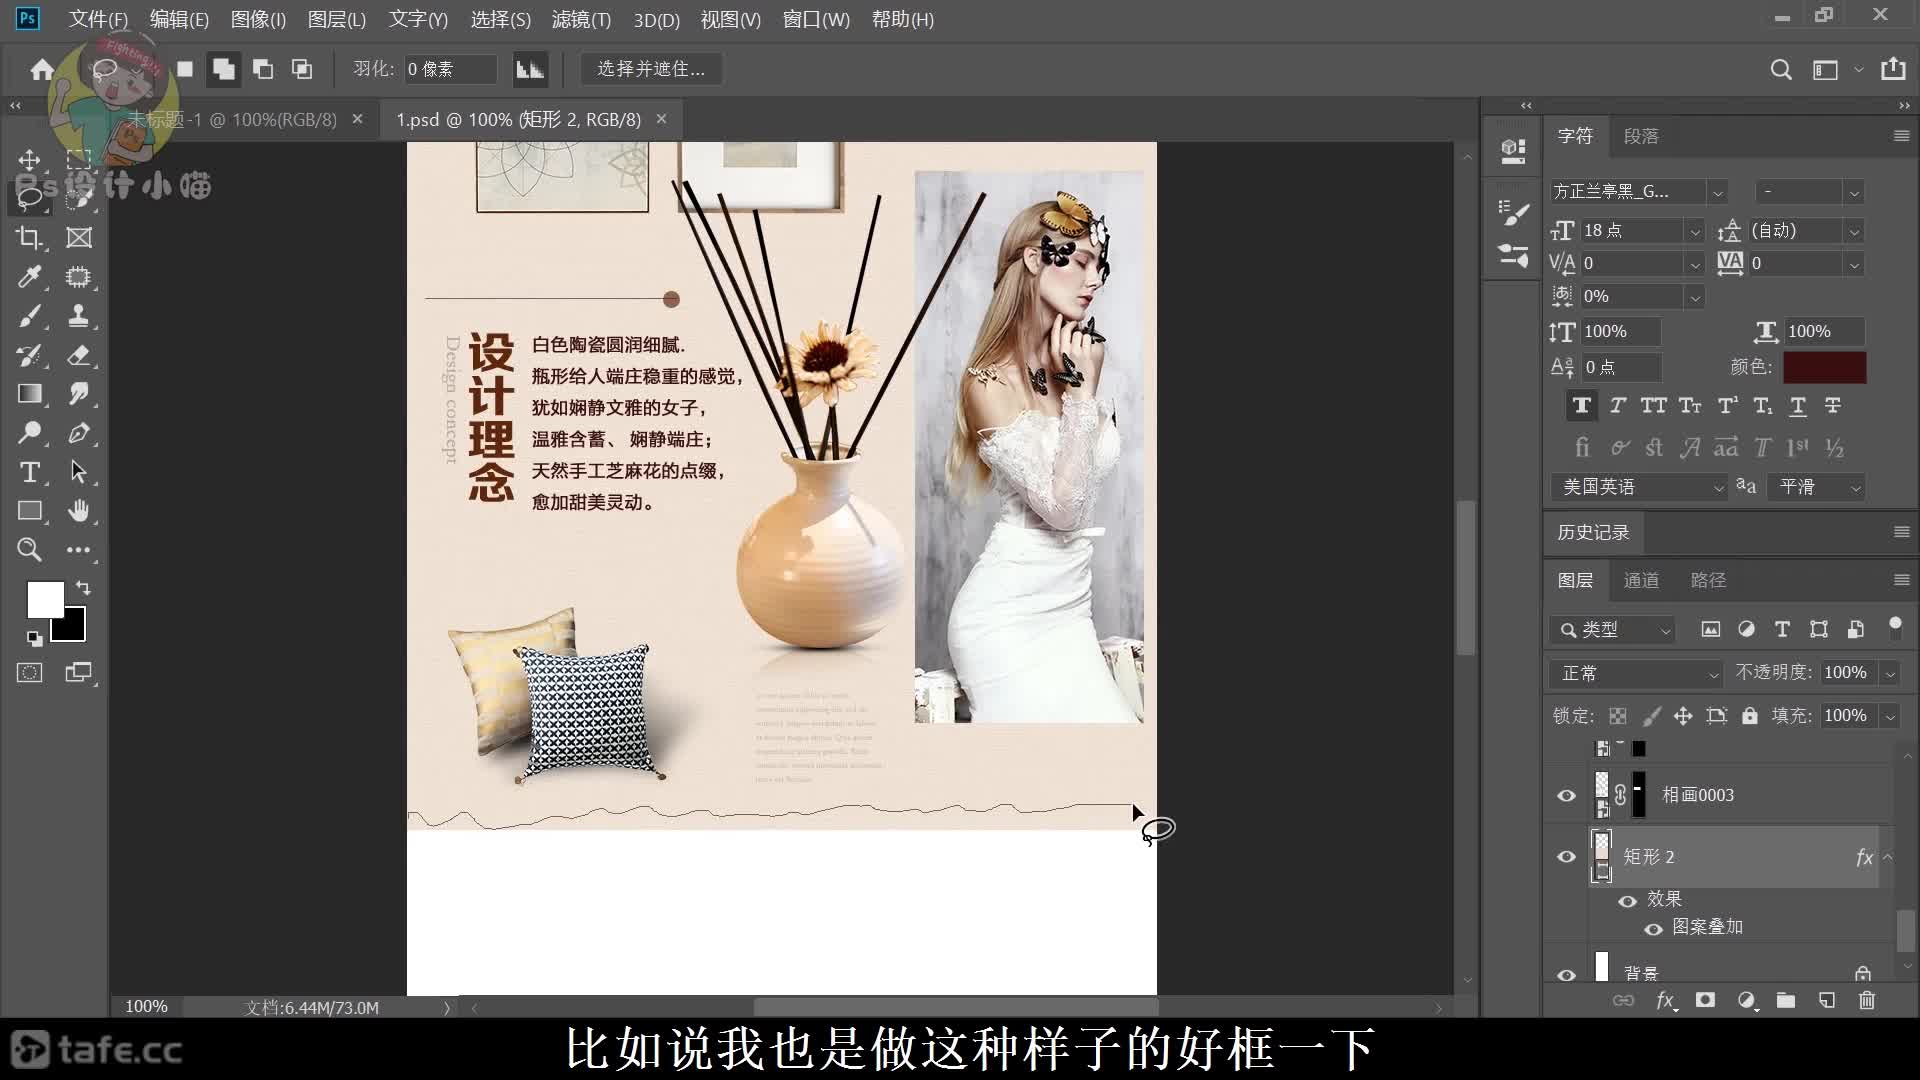This screenshot has width=1920, height=1080.
Task: Click the zoom level 100% field
Action: click(146, 1007)
